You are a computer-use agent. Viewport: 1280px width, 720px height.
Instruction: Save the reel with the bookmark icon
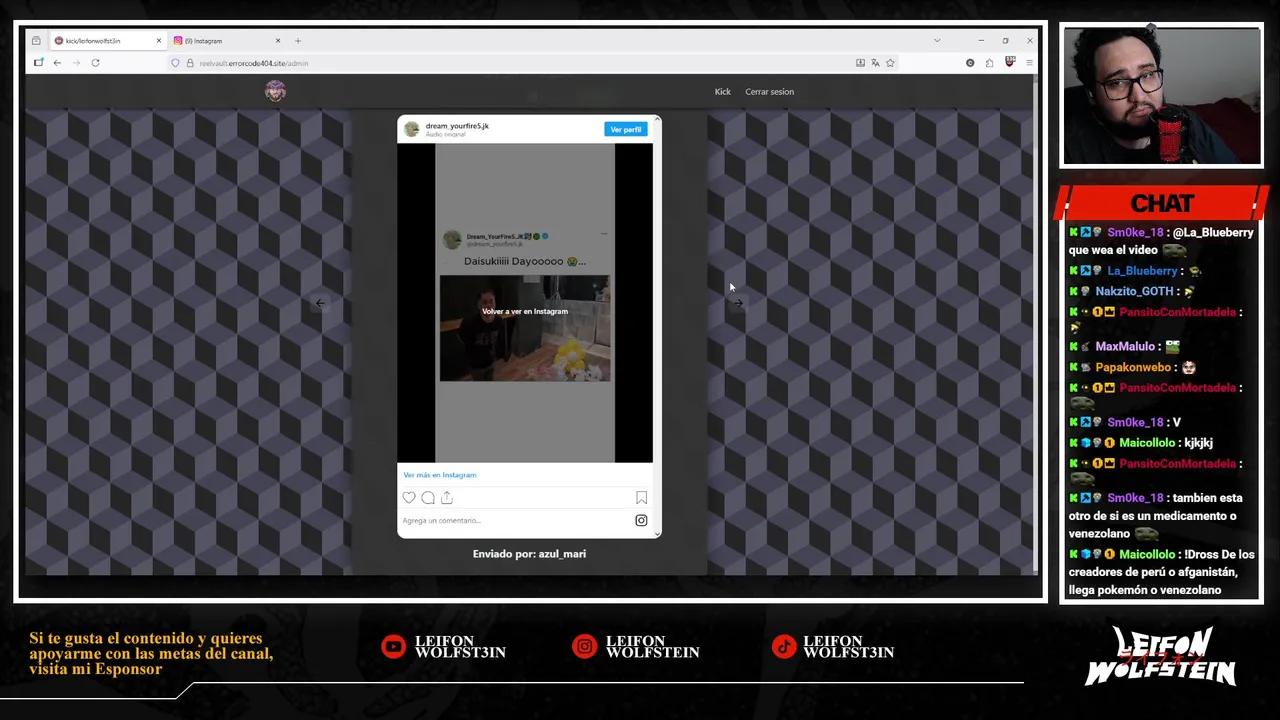pos(641,498)
